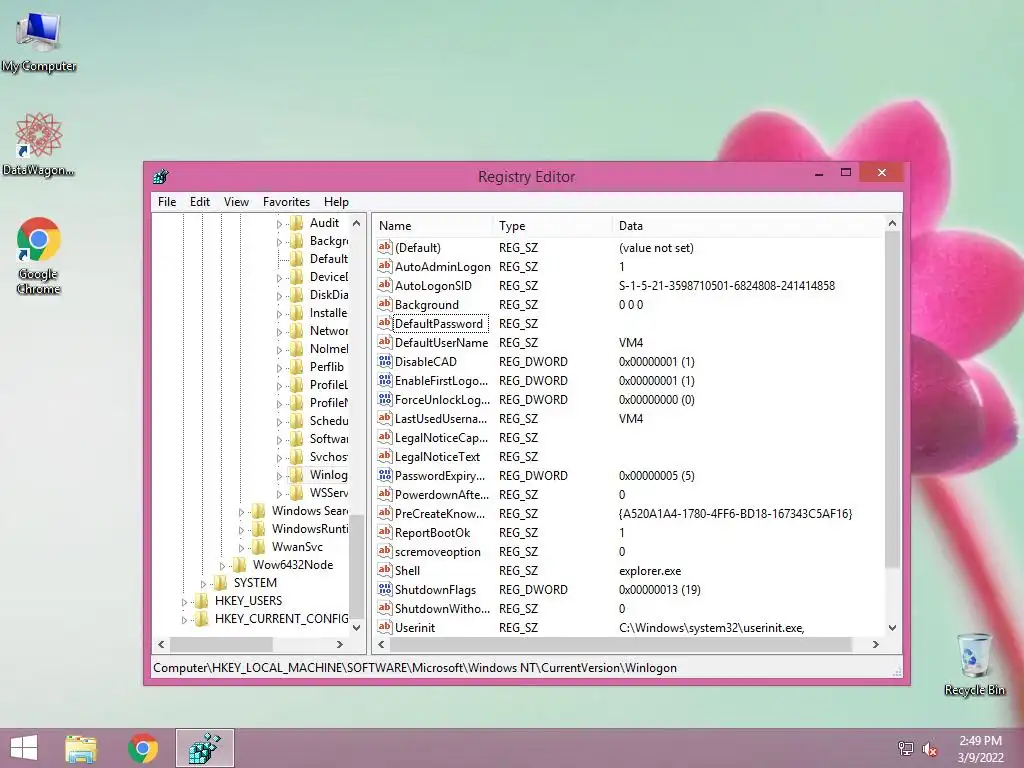Expand the WwanSvc key
Viewport: 1024px width, 768px height.
[x=242, y=547]
